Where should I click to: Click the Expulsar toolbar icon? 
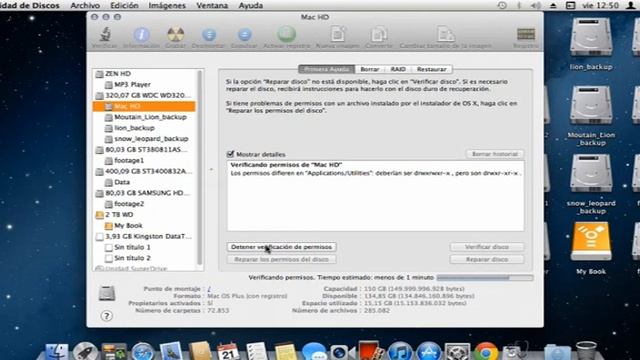pyautogui.click(x=244, y=34)
